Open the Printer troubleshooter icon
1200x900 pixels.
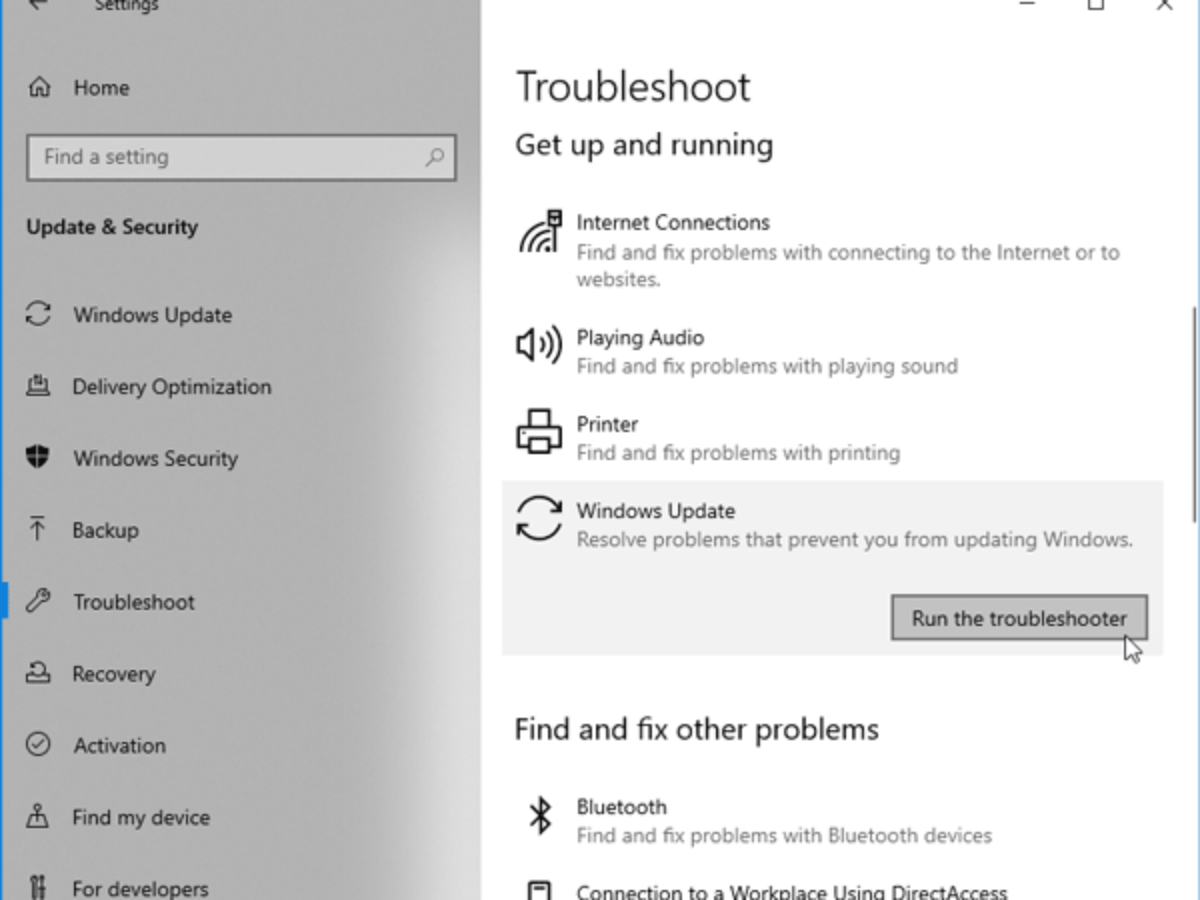pyautogui.click(x=539, y=432)
